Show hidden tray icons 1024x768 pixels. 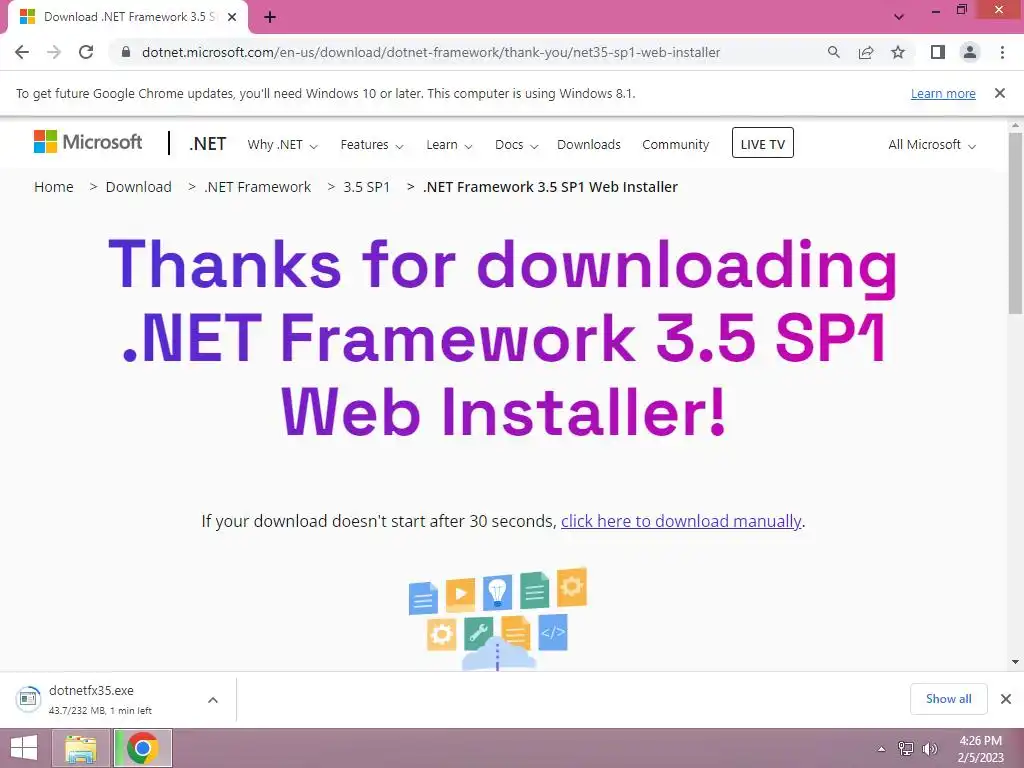pyautogui.click(x=882, y=749)
